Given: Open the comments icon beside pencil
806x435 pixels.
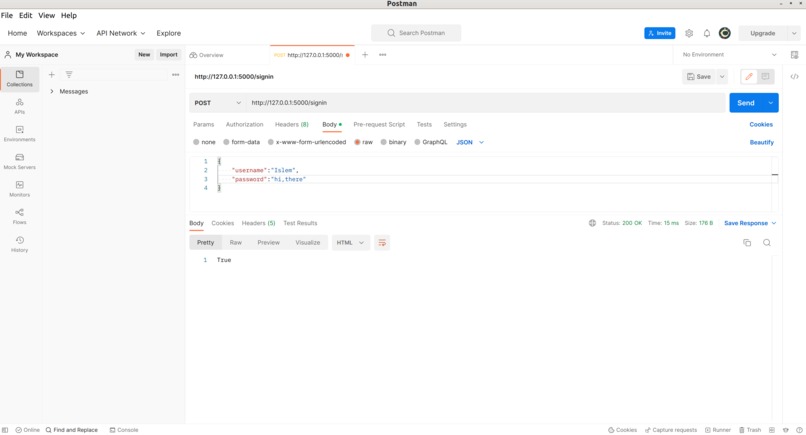Looking at the screenshot, I should (x=765, y=77).
